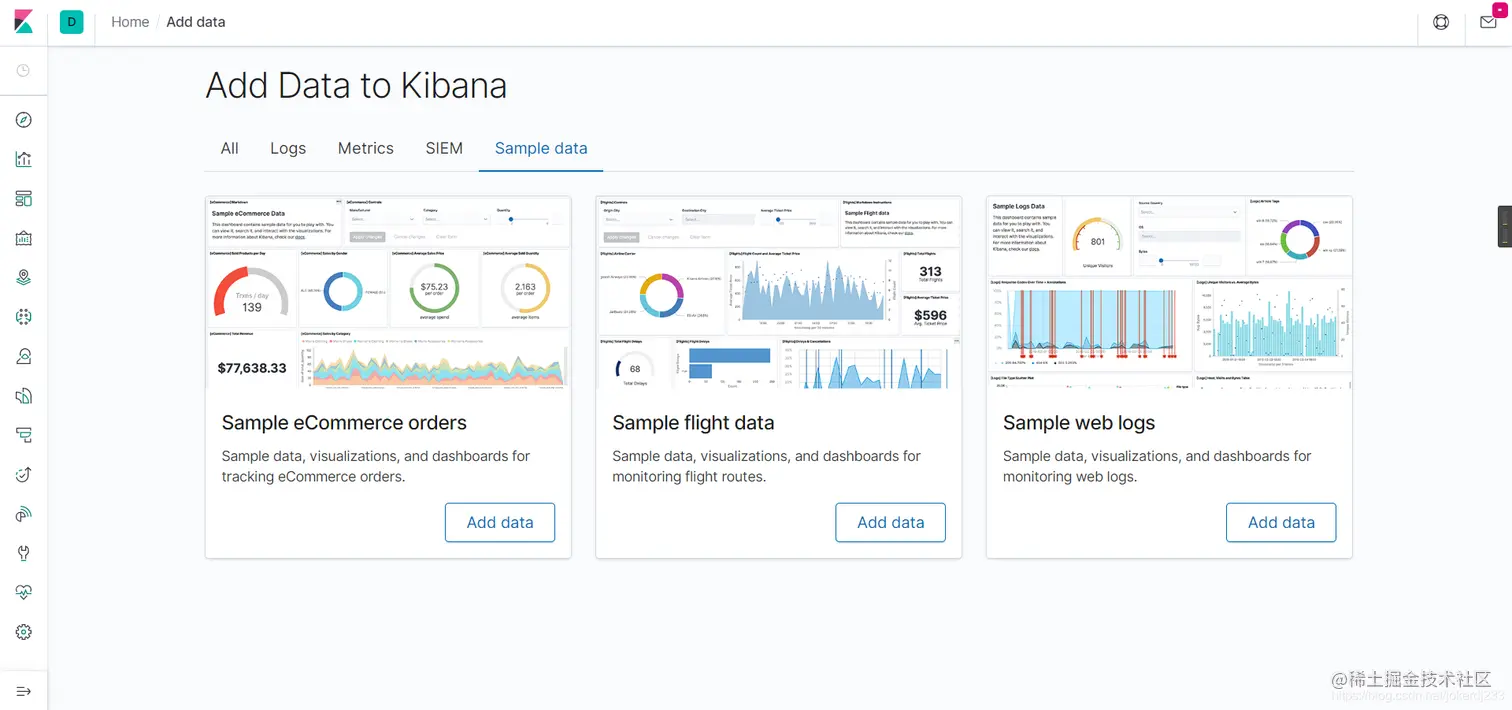Open Maps icon in sidebar
Viewport: 1512px width, 710px height.
24,278
